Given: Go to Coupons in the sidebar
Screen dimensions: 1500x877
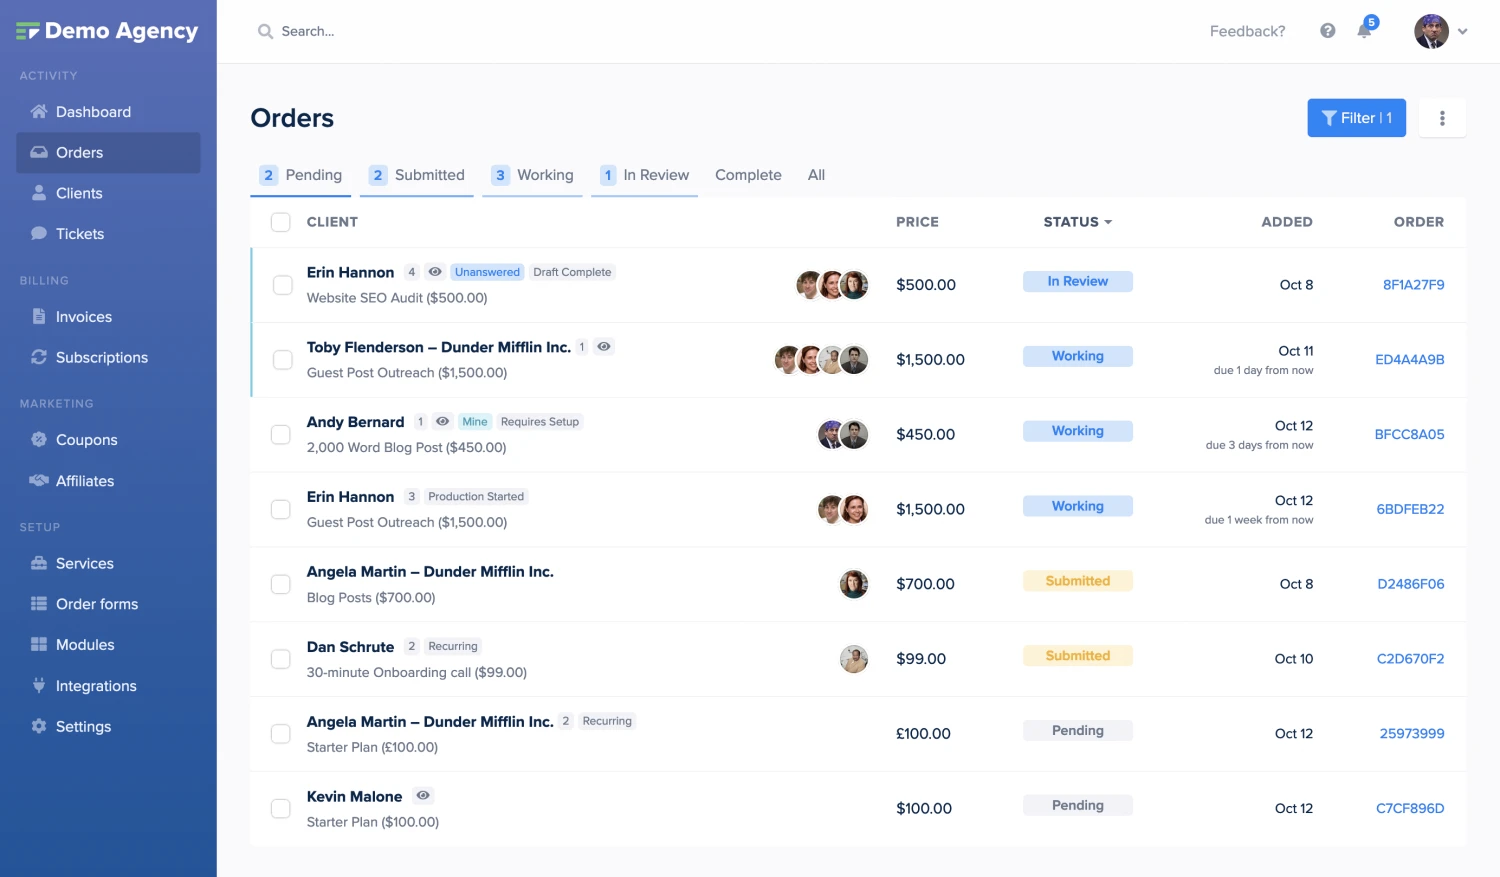Looking at the screenshot, I should pos(86,440).
